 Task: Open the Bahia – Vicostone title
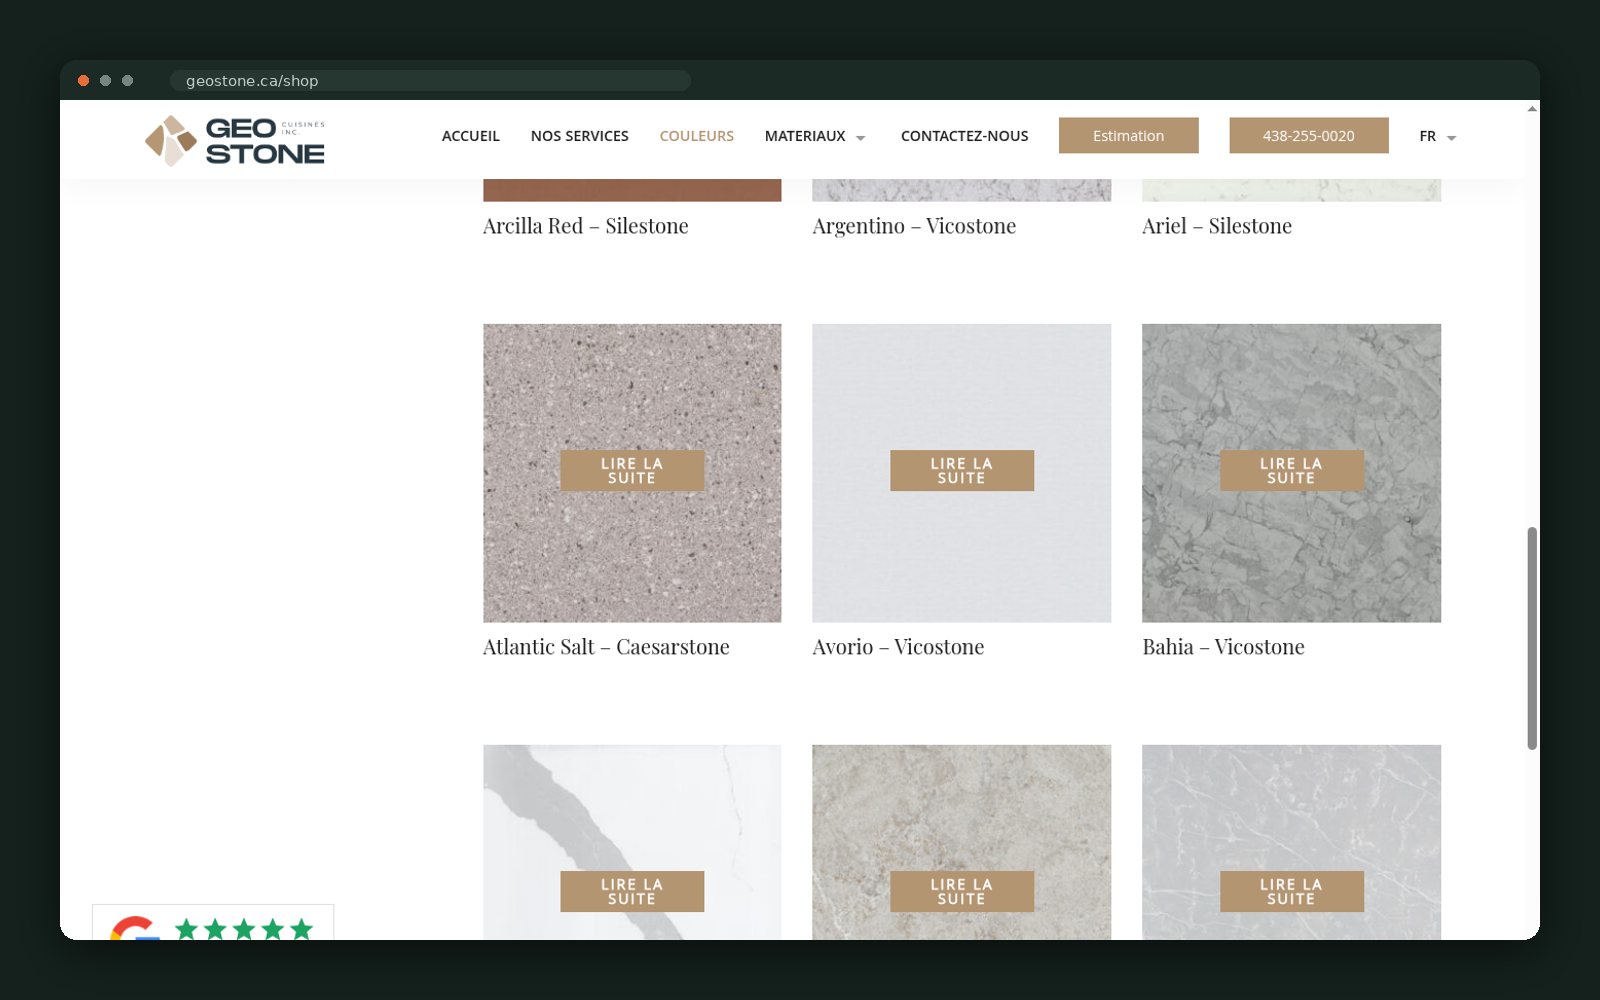[1223, 647]
